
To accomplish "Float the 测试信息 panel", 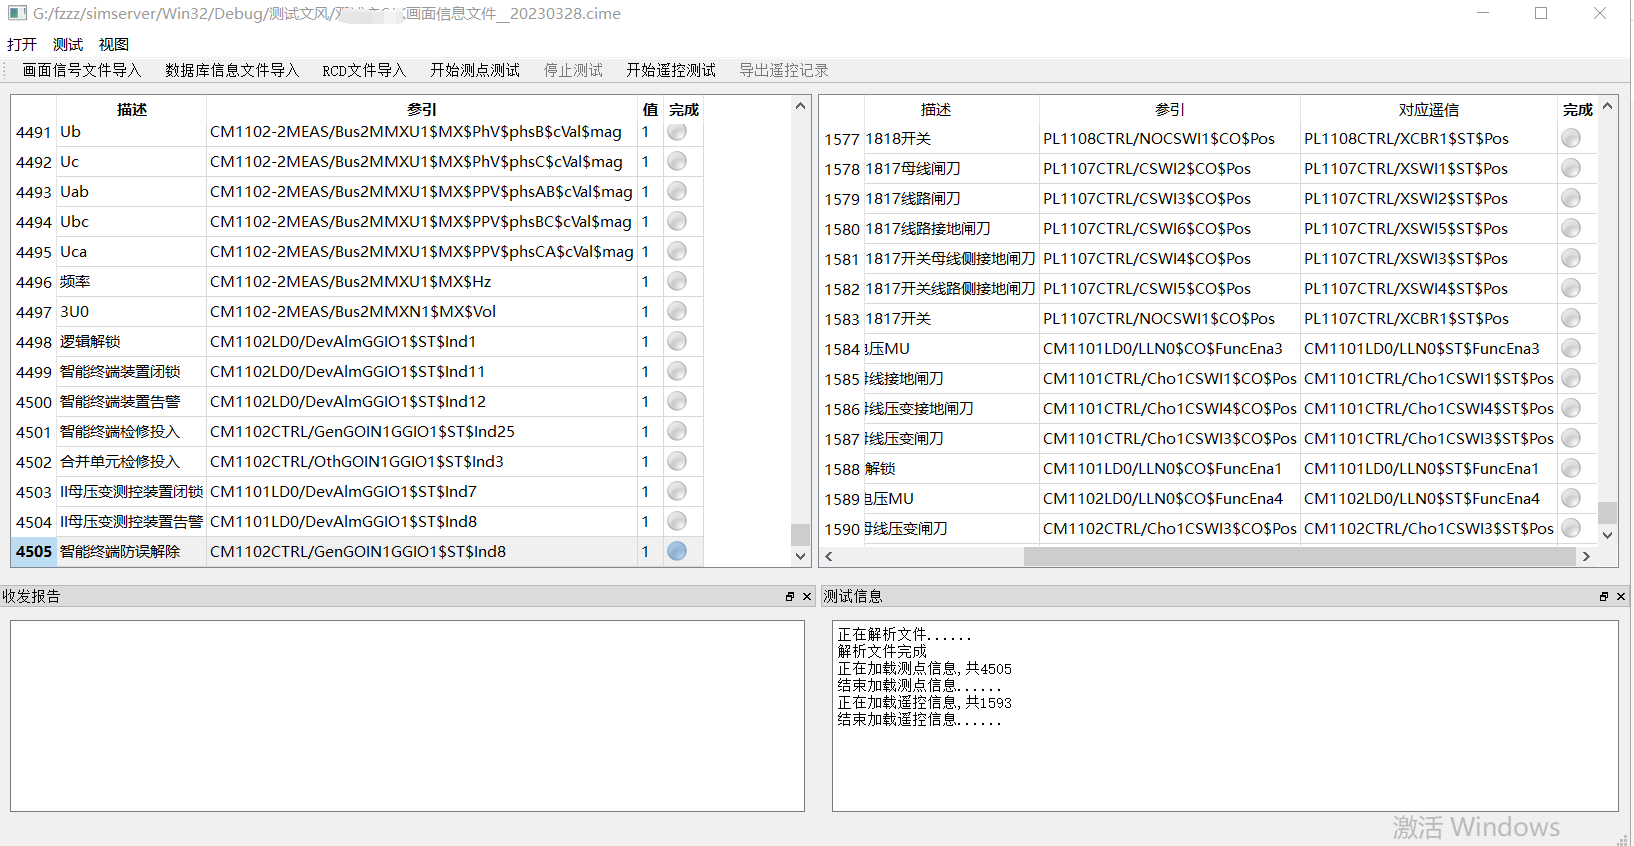I will [x=1604, y=596].
